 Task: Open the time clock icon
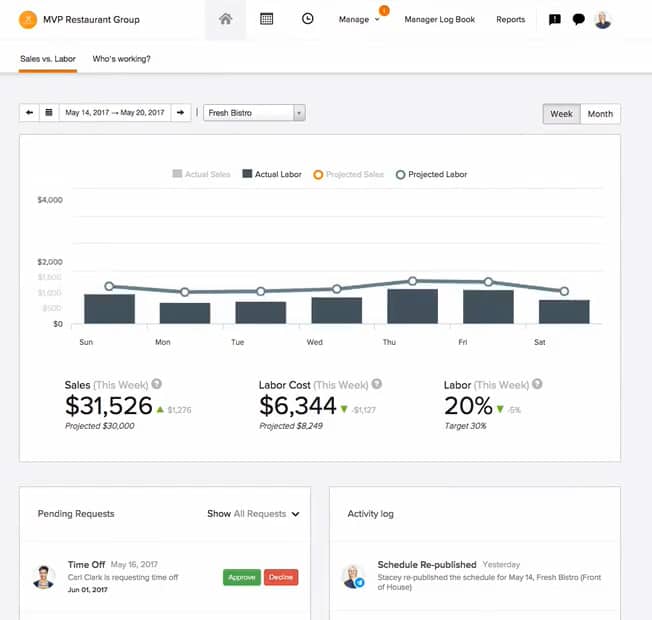pos(307,19)
